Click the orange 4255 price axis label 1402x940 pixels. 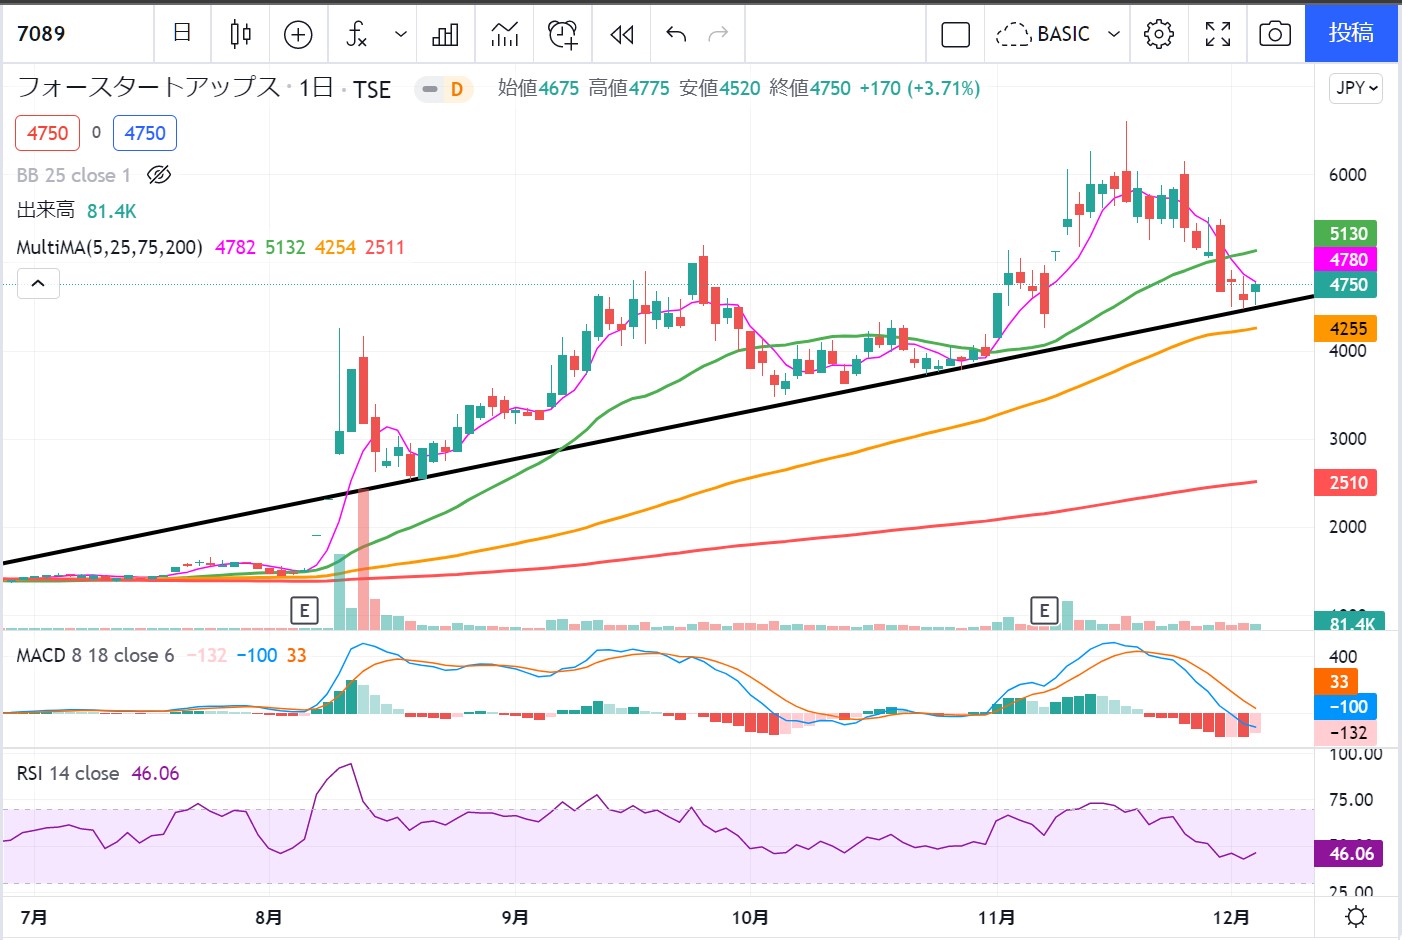pos(1347,328)
